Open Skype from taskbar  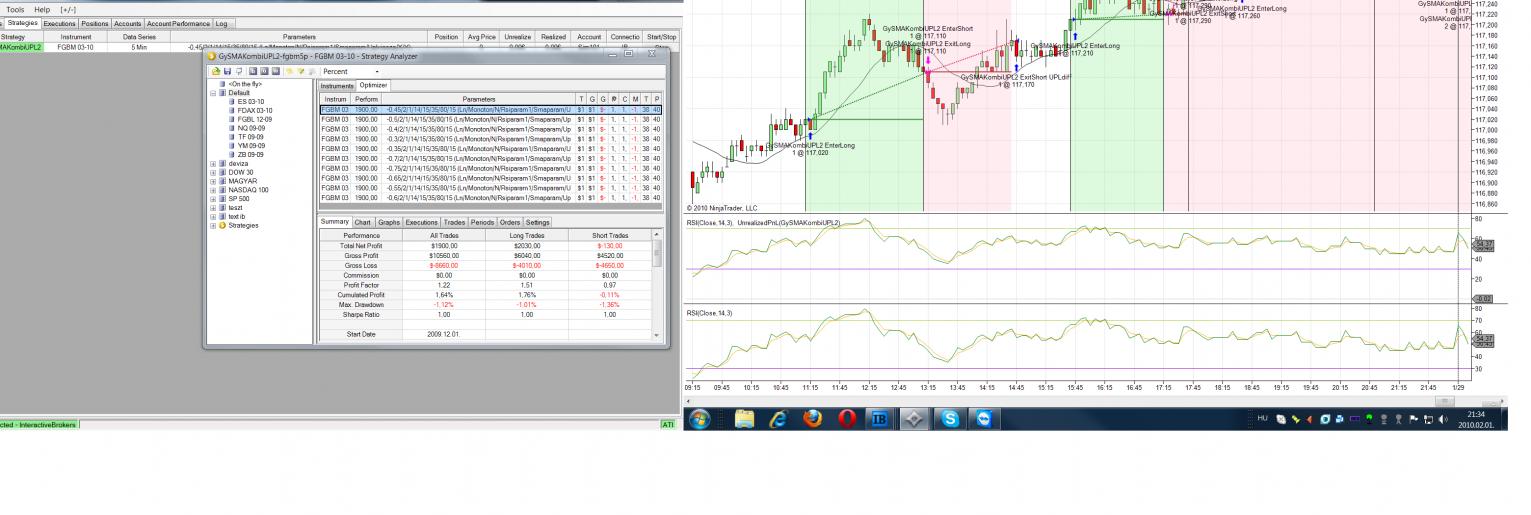tap(950, 419)
